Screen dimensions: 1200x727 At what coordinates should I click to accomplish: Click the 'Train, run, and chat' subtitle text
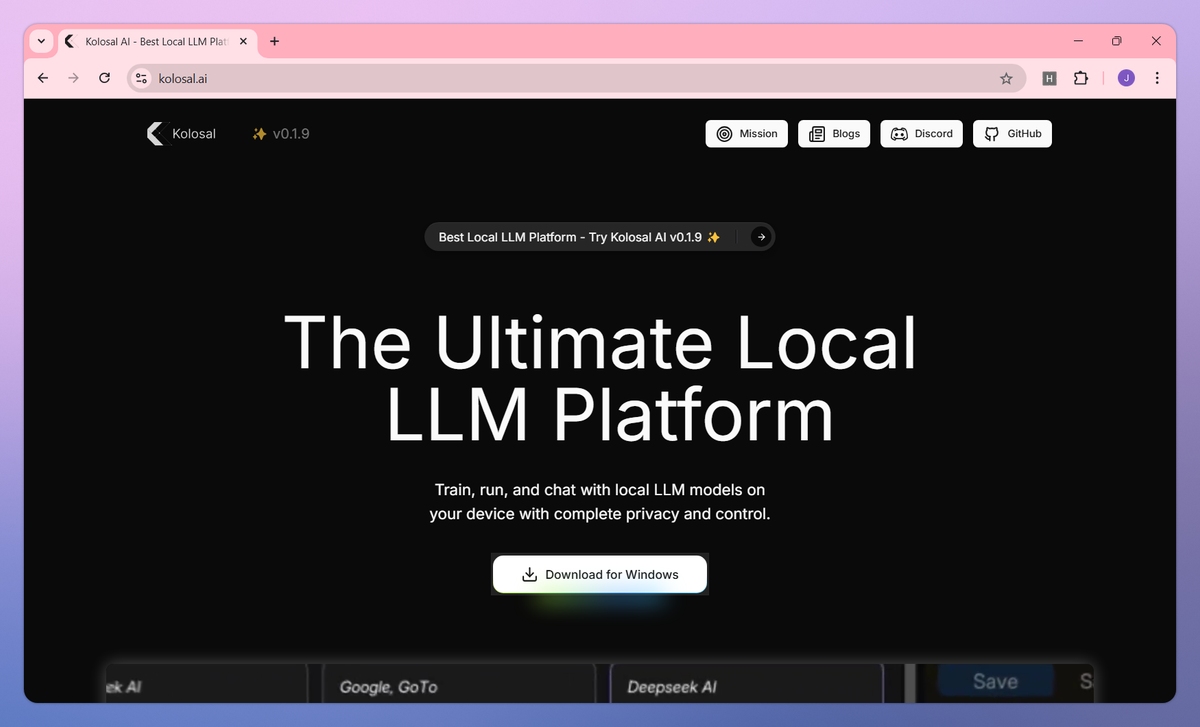(x=600, y=502)
